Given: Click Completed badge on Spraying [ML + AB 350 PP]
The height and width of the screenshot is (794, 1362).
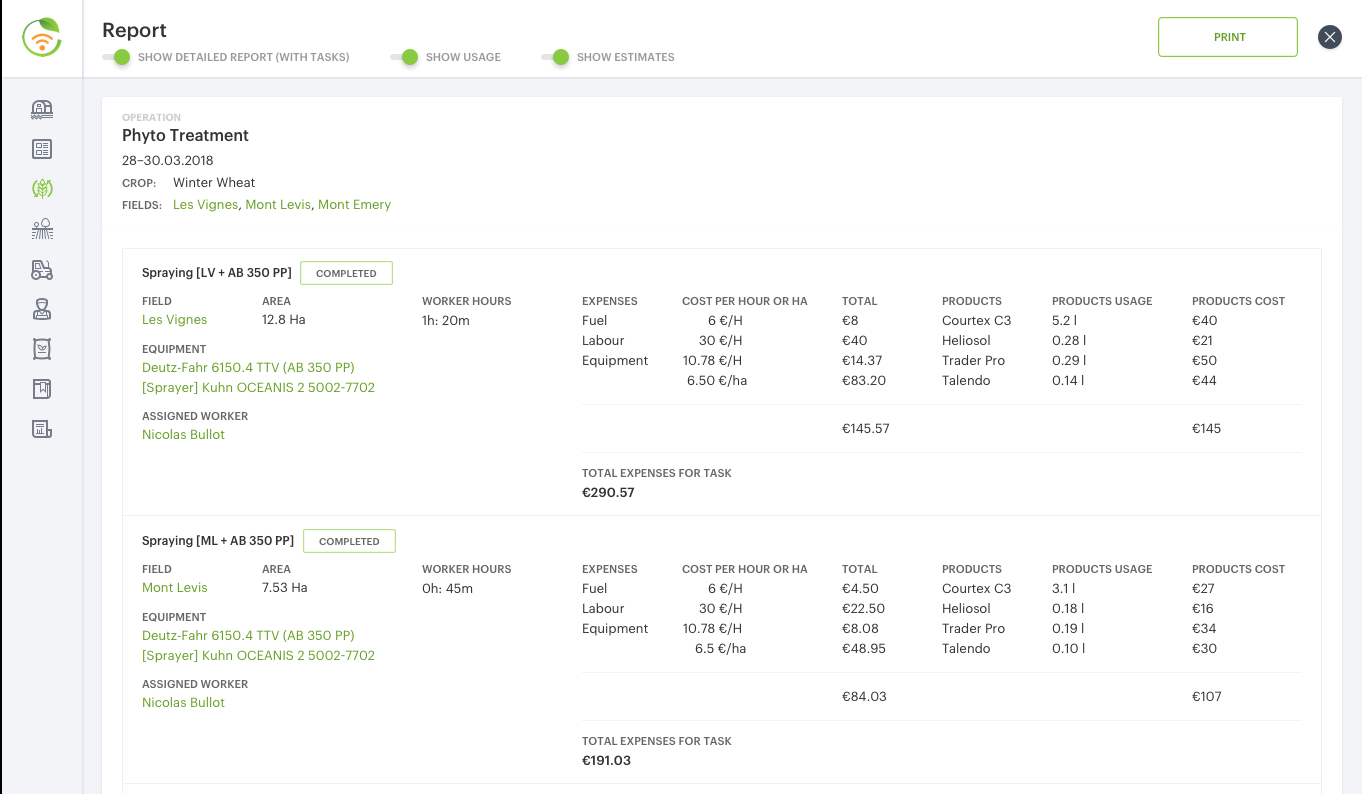Looking at the screenshot, I should coord(349,541).
